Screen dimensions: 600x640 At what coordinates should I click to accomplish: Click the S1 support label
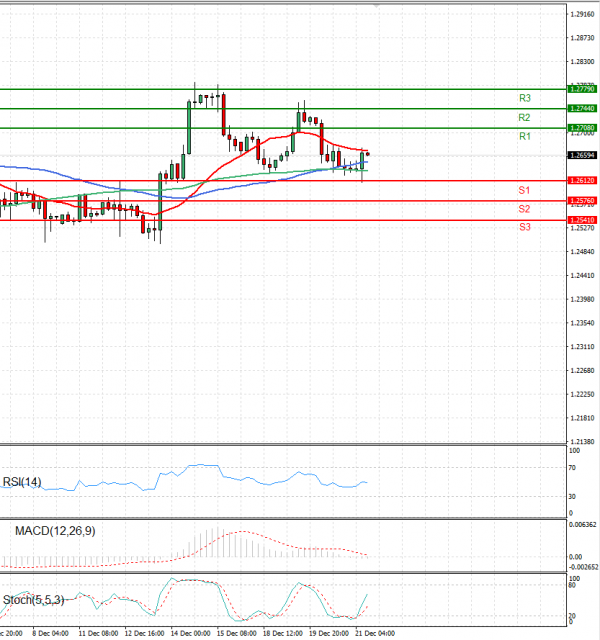tap(524, 190)
